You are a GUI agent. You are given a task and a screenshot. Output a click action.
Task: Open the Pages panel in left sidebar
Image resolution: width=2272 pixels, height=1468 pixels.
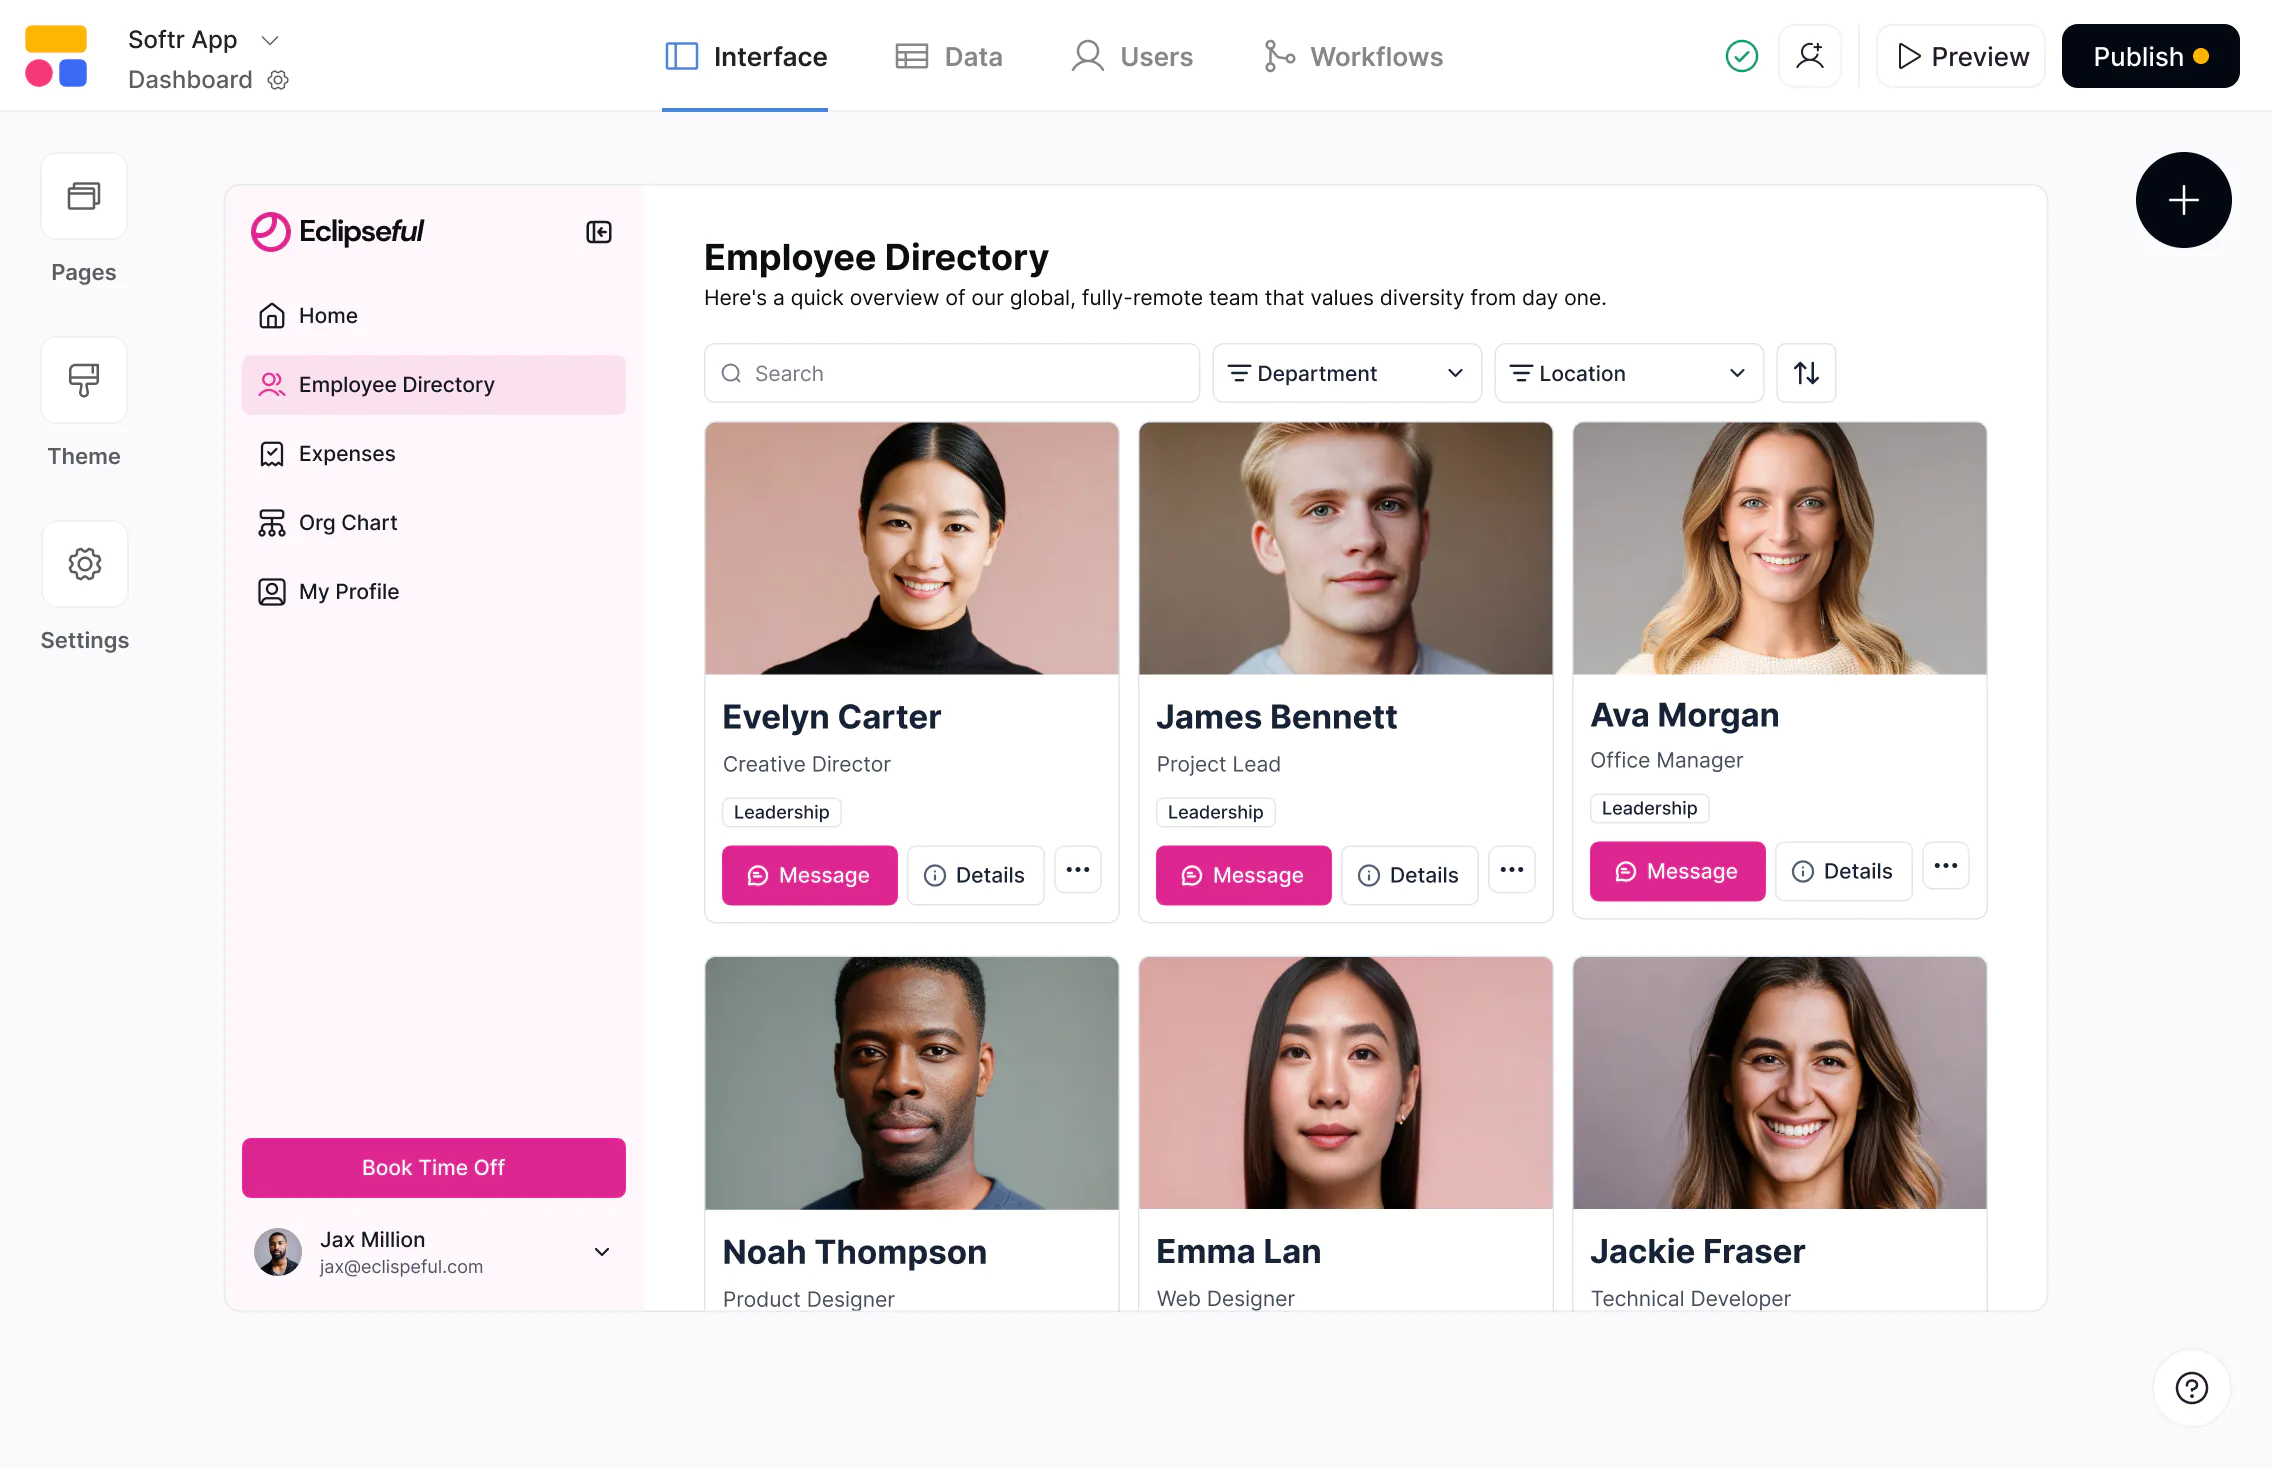(x=84, y=196)
